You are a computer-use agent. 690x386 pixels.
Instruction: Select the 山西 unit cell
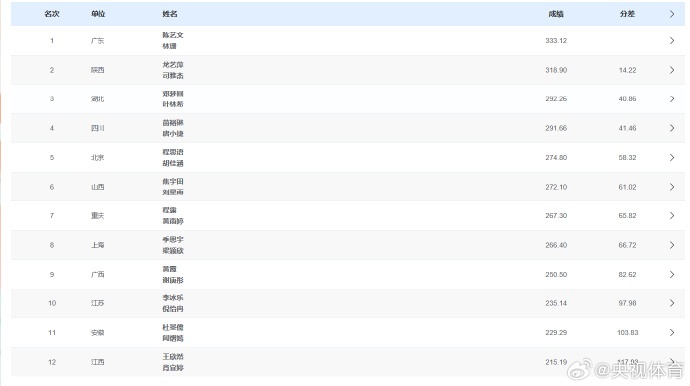[x=98, y=187]
